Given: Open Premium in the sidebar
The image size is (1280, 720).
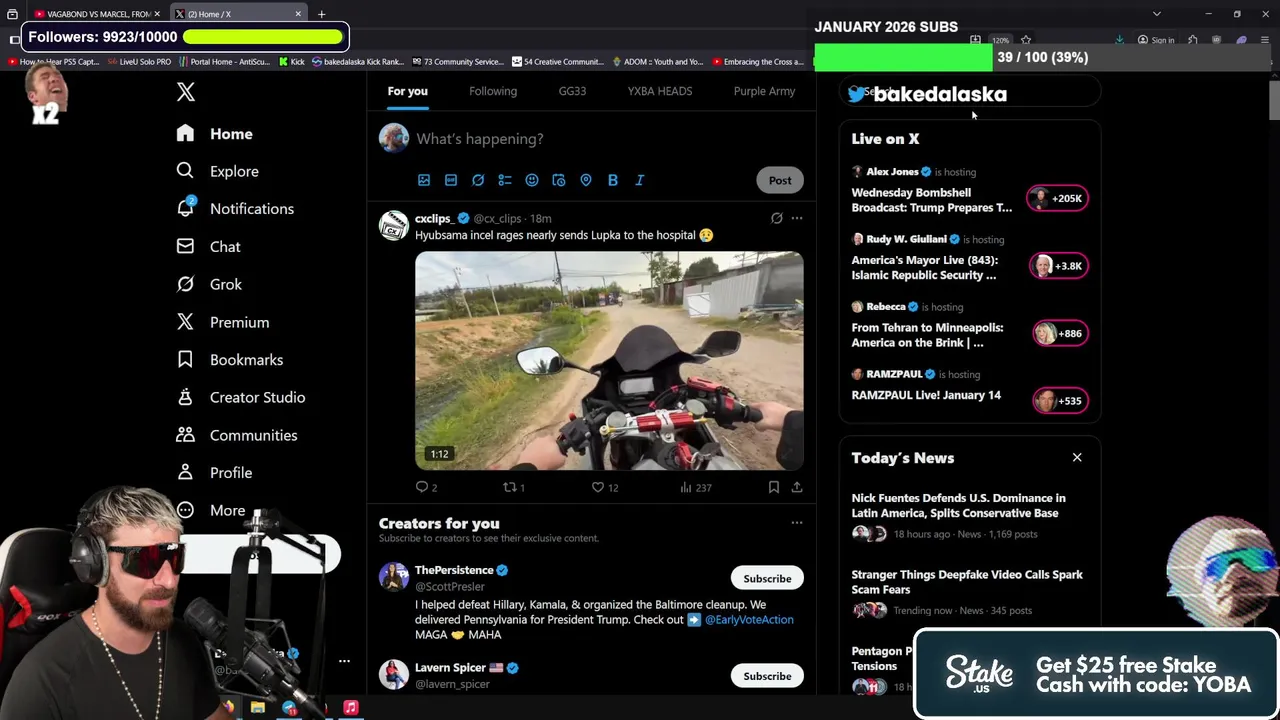Looking at the screenshot, I should 222,322.
